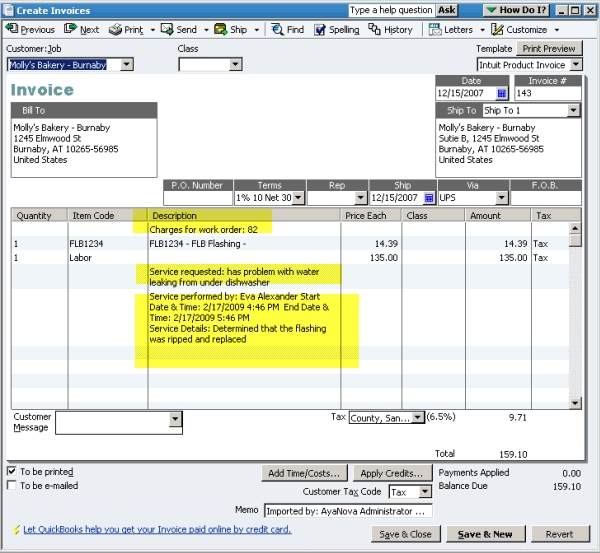The image size is (600, 553).
Task: Click Save & Close button
Action: click(405, 534)
